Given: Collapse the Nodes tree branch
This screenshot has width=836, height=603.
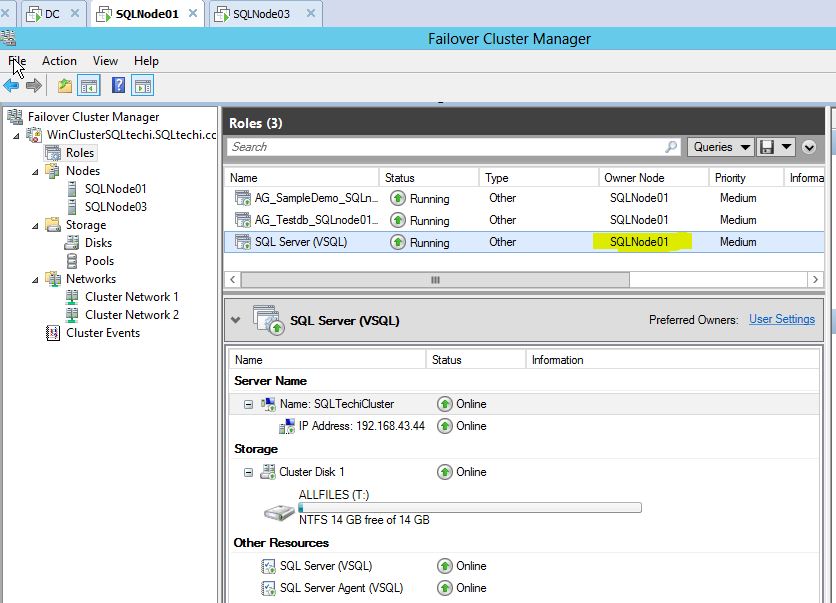Looking at the screenshot, I should pos(35,172).
